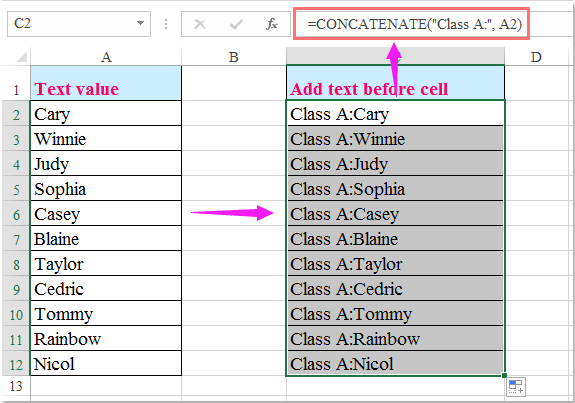575x403 pixels.
Task: Select row 6 header
Action: (16, 215)
